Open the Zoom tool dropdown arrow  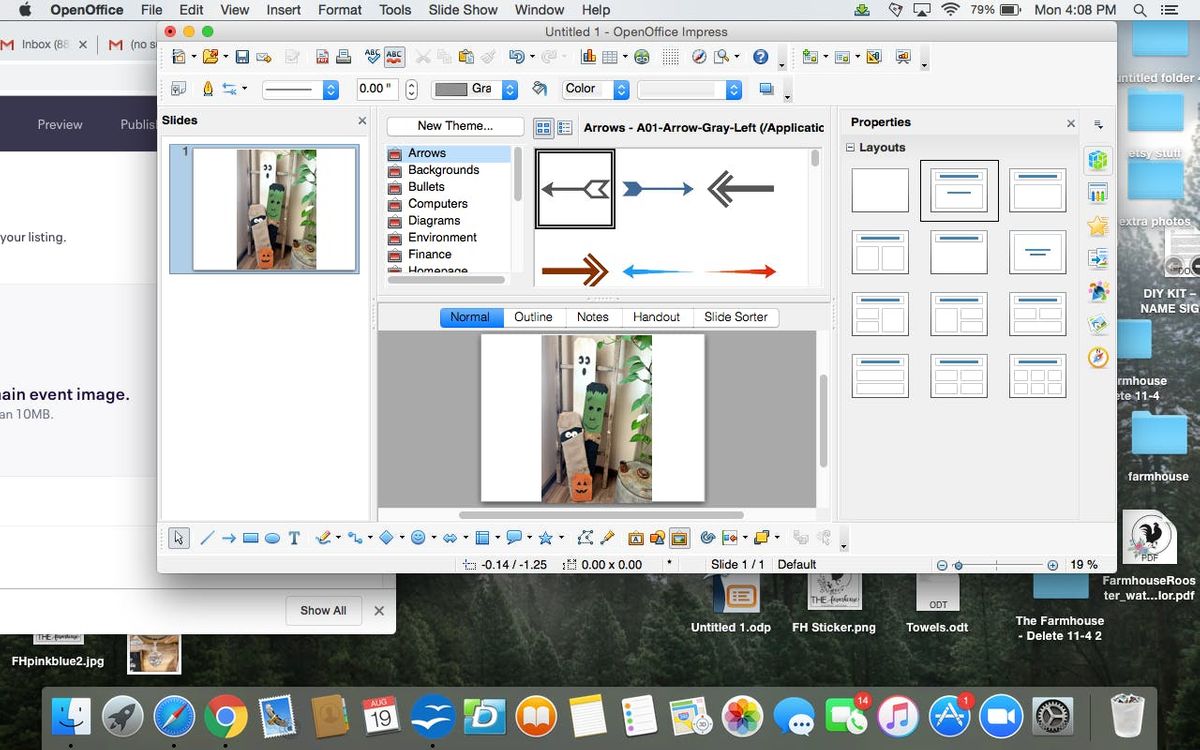click(737, 57)
